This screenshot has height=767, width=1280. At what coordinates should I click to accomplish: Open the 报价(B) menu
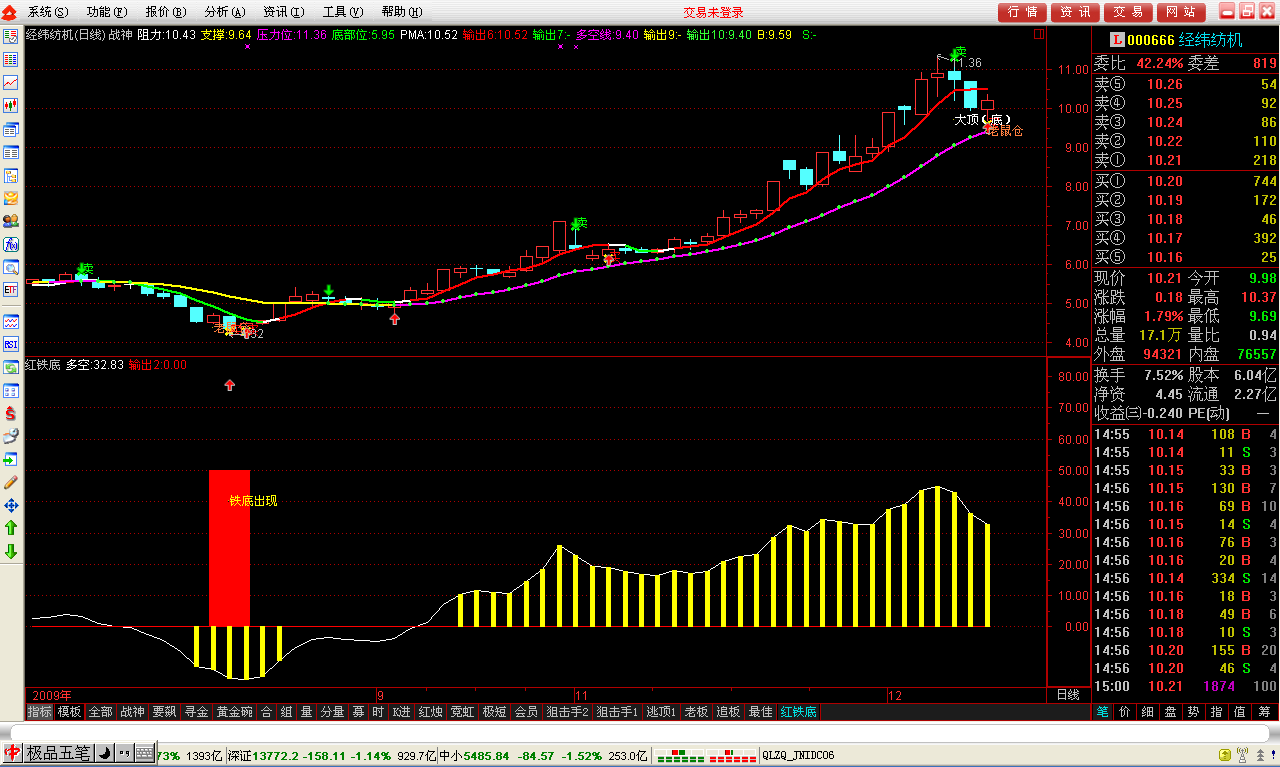point(166,12)
